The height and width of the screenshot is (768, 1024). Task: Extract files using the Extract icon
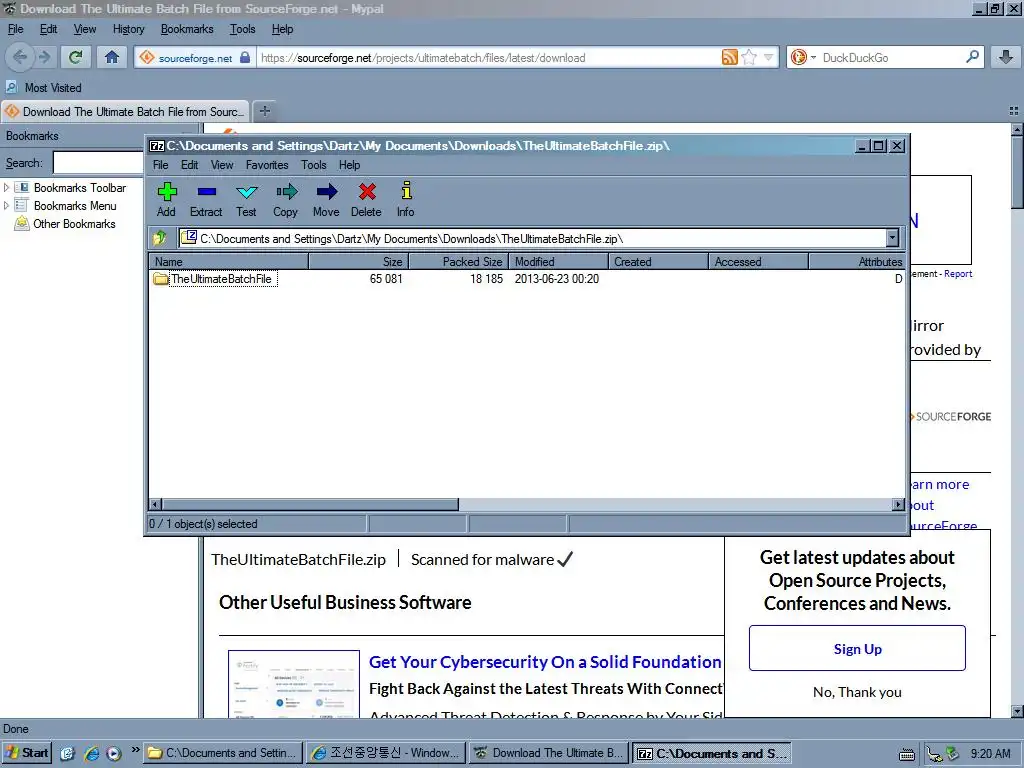[206, 199]
